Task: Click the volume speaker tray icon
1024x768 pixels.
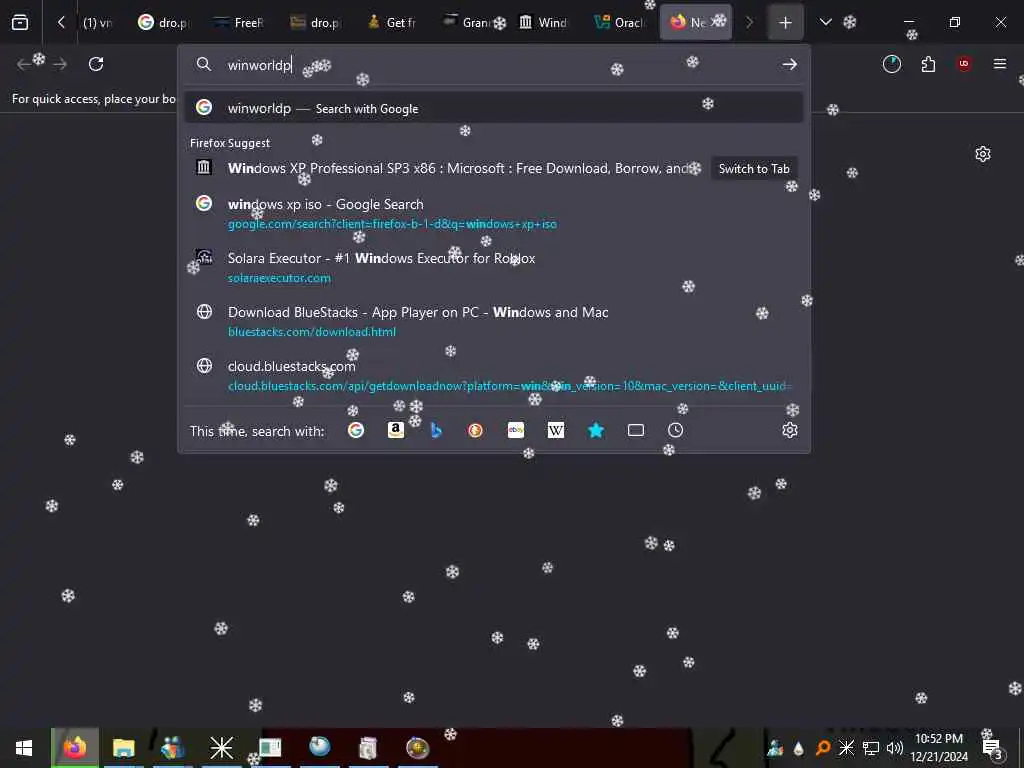Action: [x=894, y=748]
